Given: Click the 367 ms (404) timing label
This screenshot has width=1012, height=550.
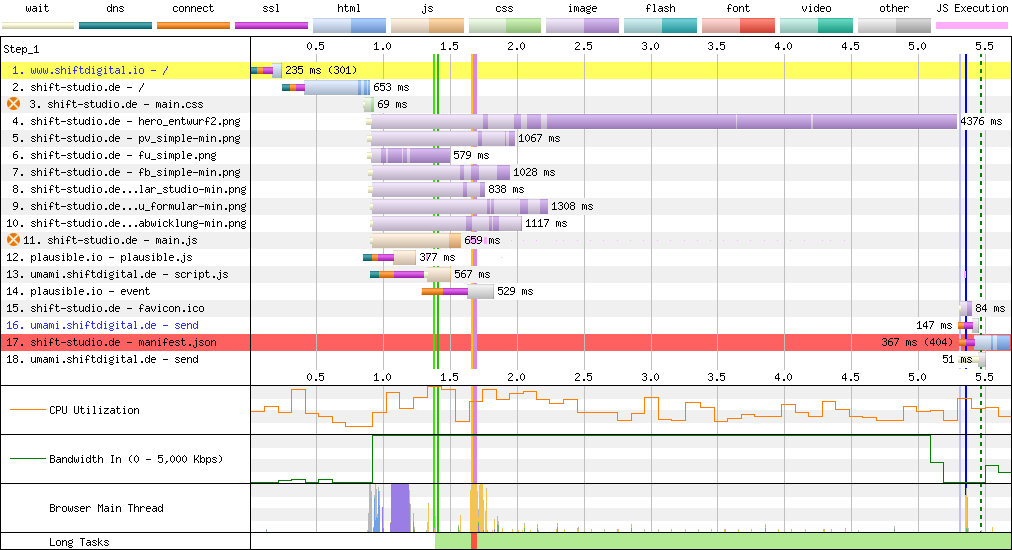Looking at the screenshot, I should (917, 342).
